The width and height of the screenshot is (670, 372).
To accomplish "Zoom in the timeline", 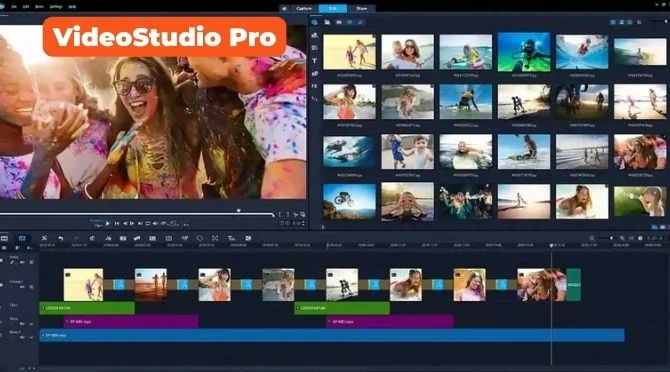I will [623, 238].
